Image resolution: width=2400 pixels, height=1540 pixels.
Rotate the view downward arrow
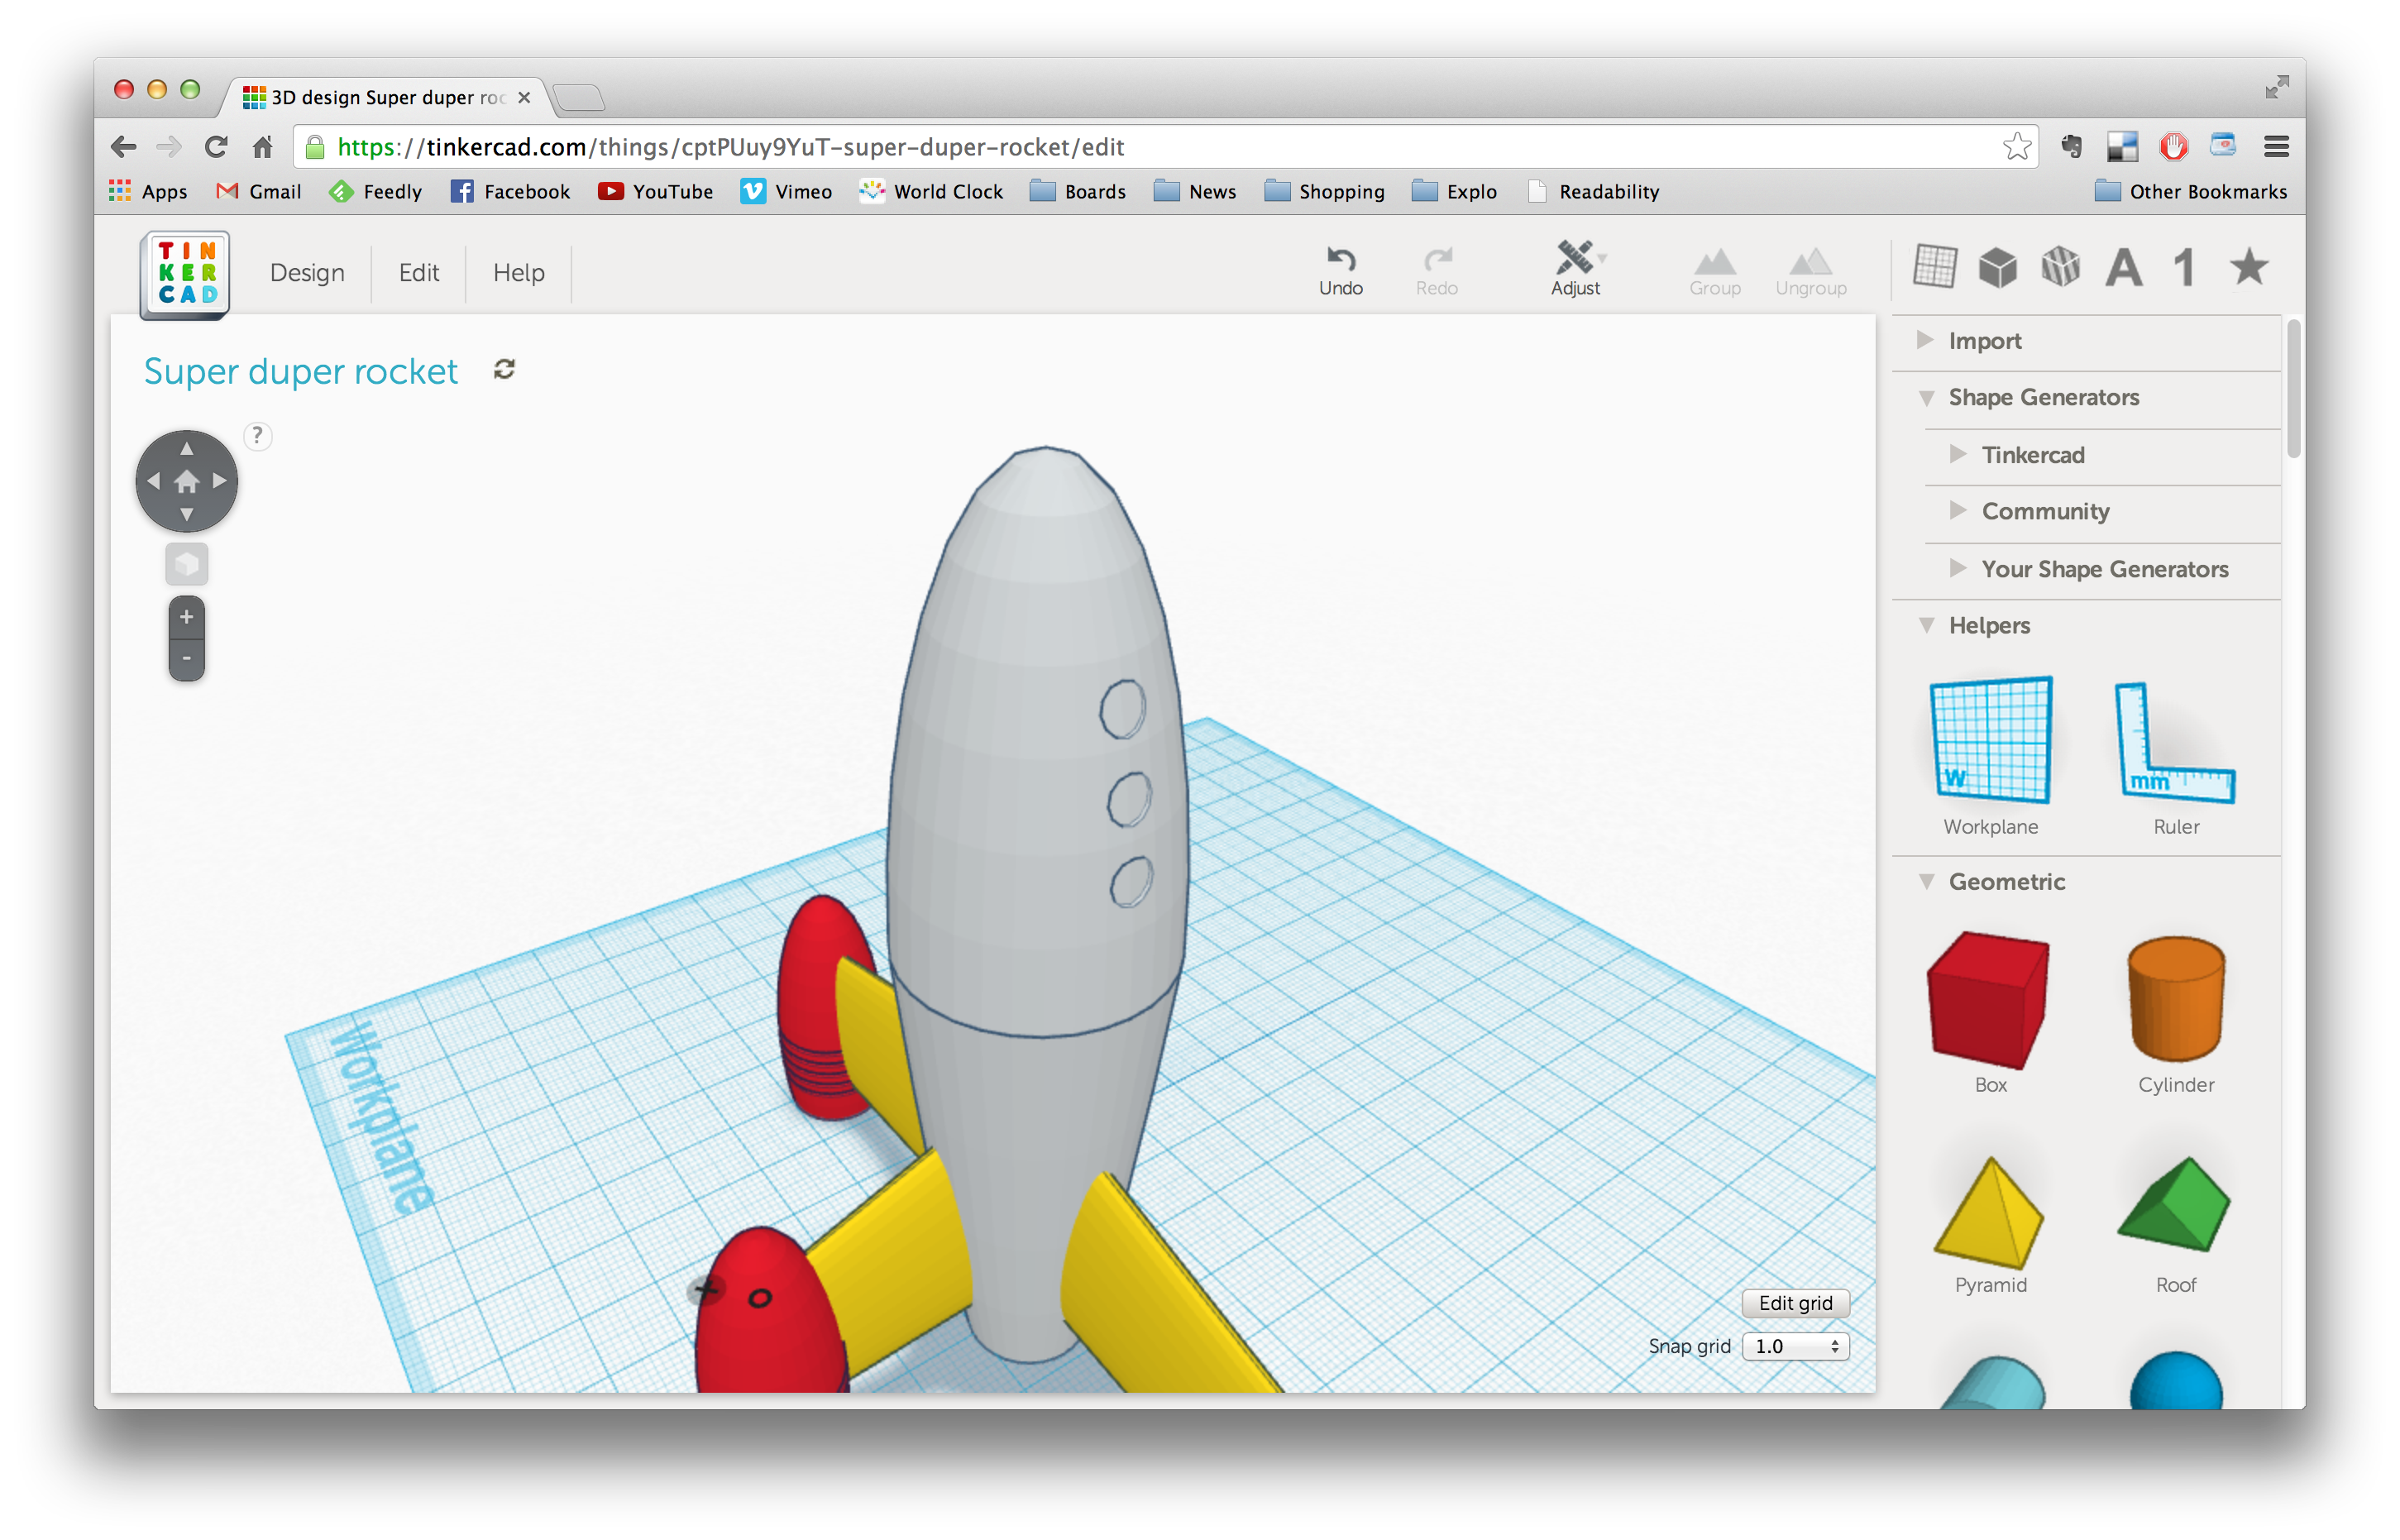point(186,514)
